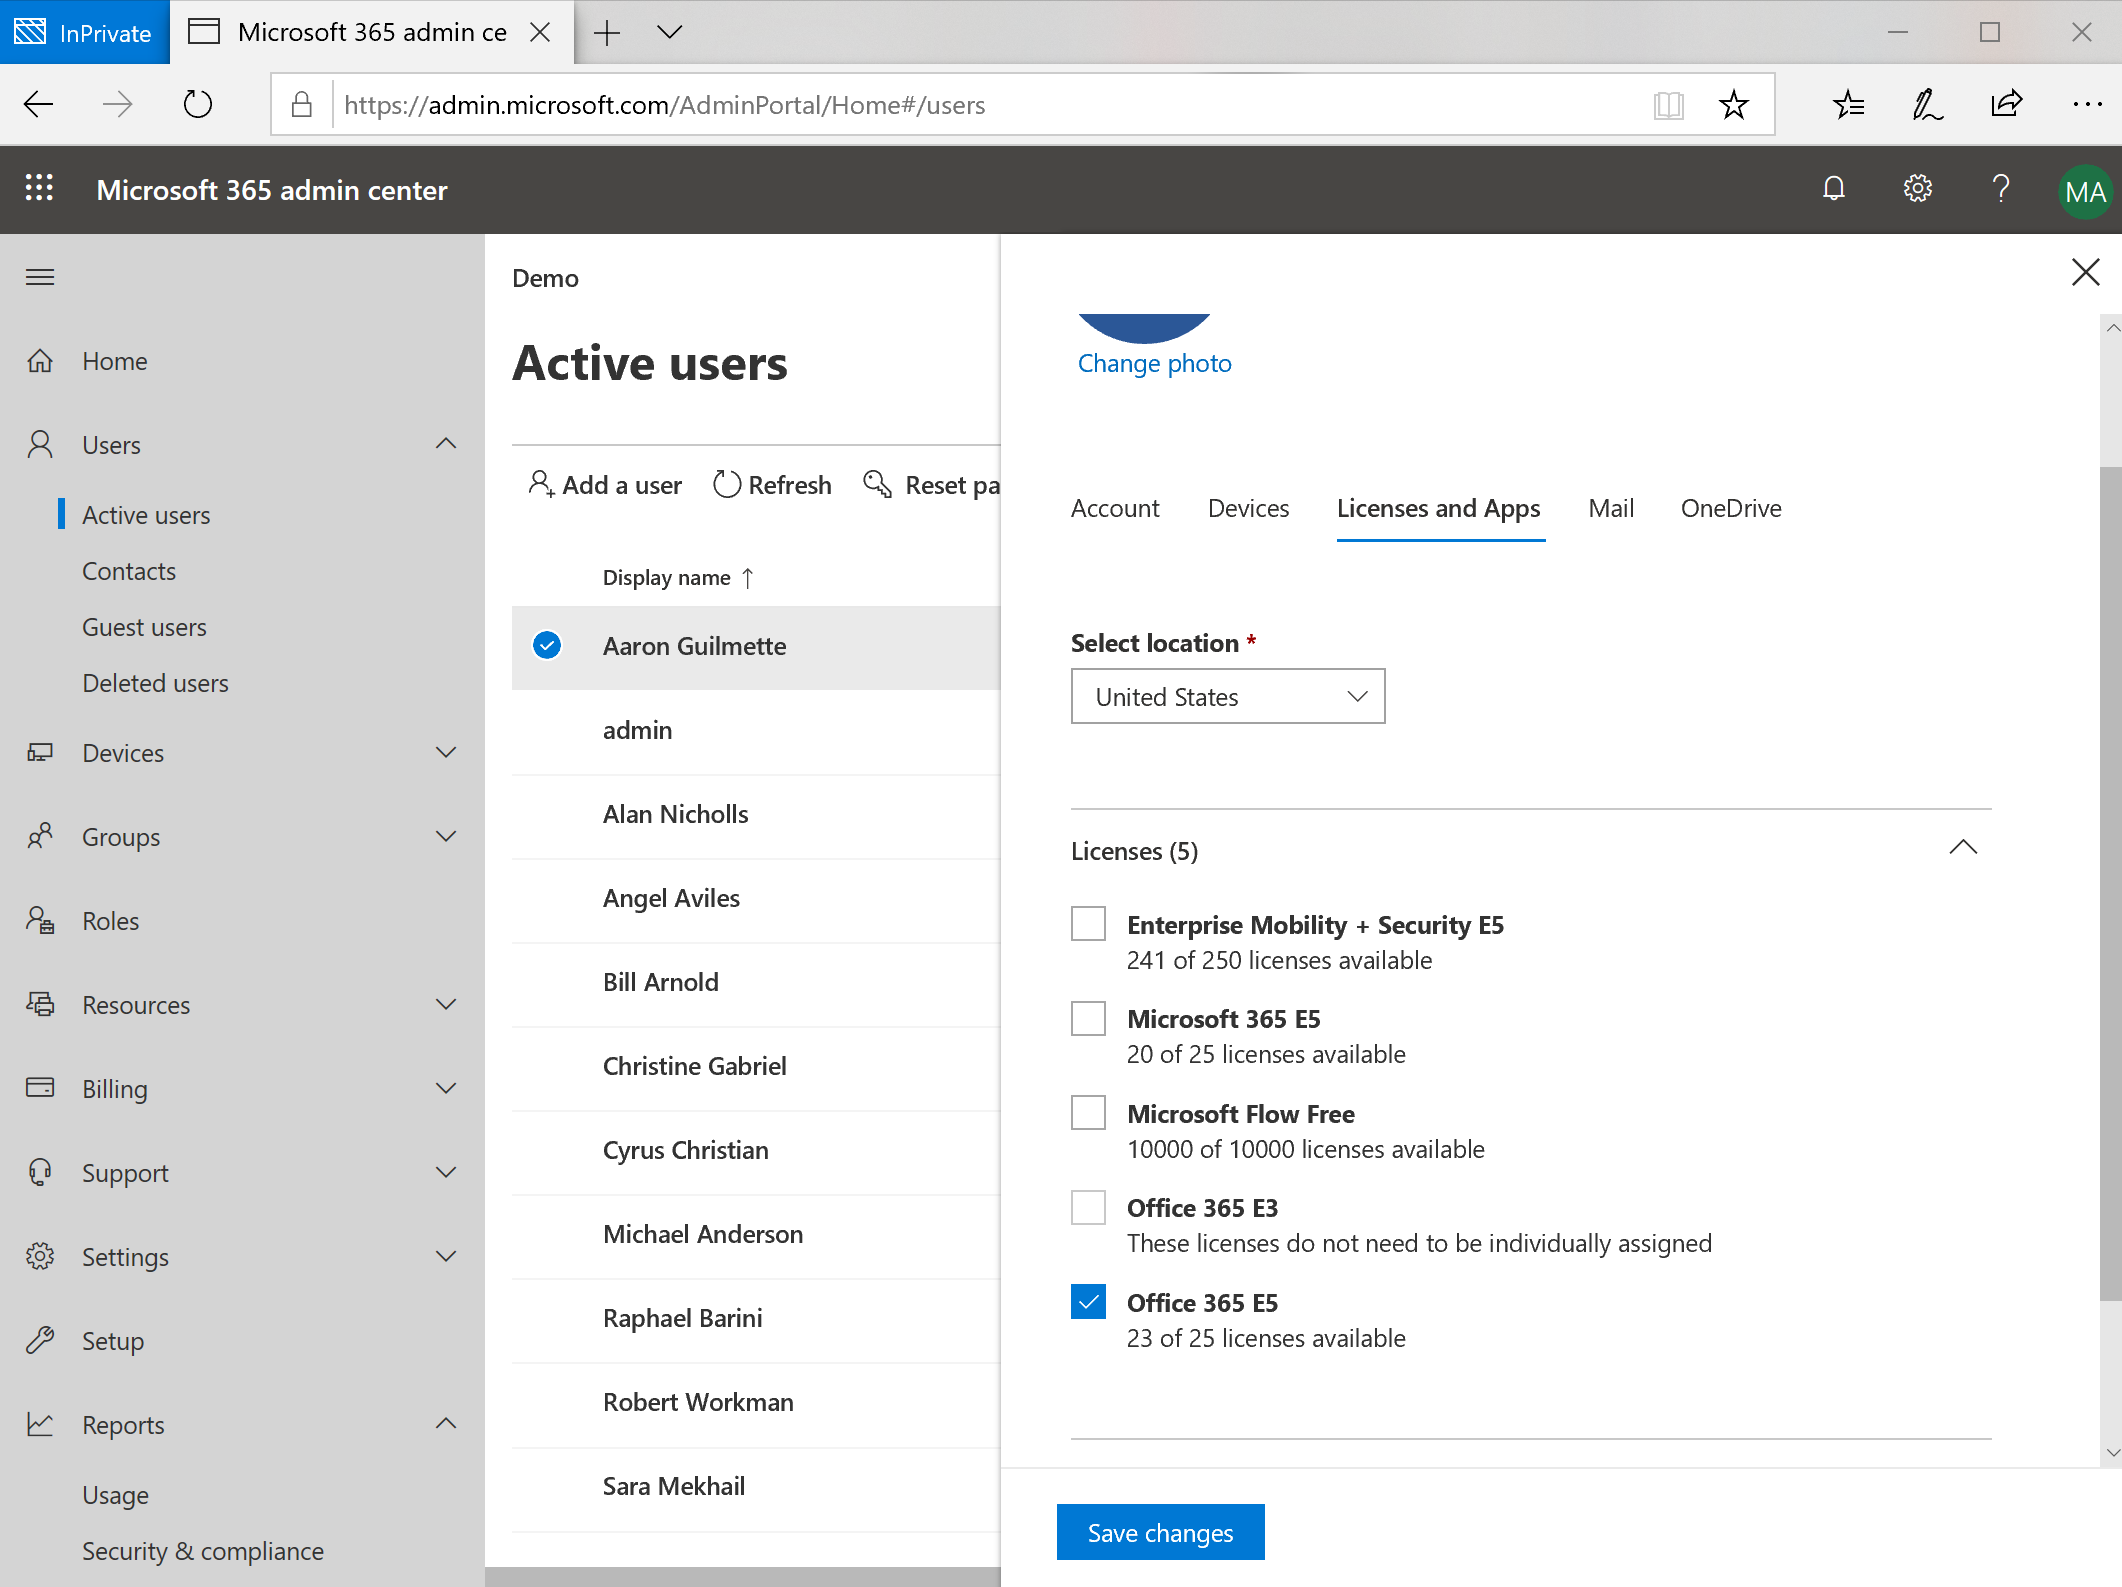Viewport: 2122px width, 1587px height.
Task: Select Licenses and Apps tab
Action: coord(1438,508)
